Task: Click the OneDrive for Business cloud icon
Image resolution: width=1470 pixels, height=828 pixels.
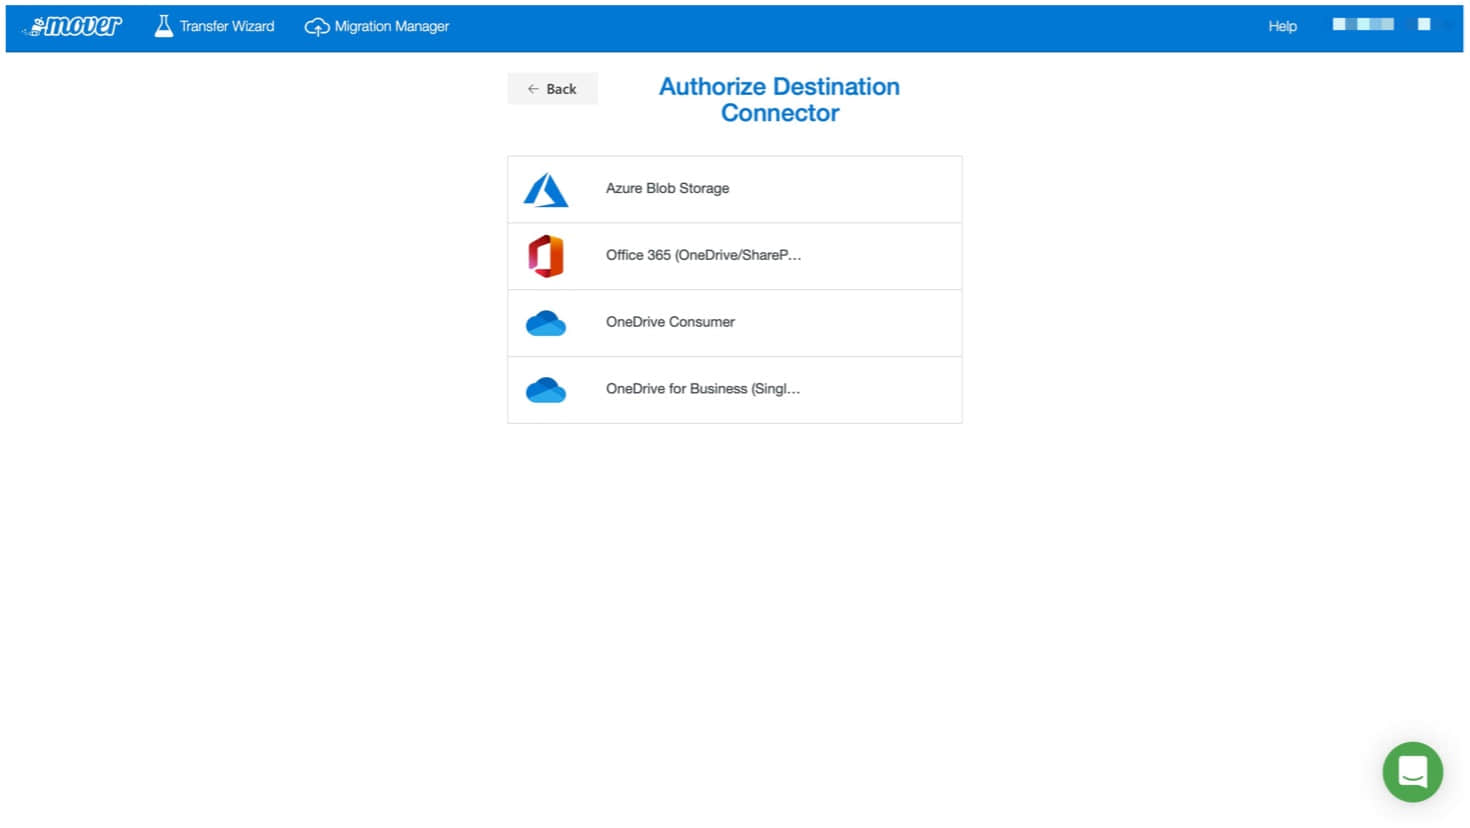Action: coord(546,390)
